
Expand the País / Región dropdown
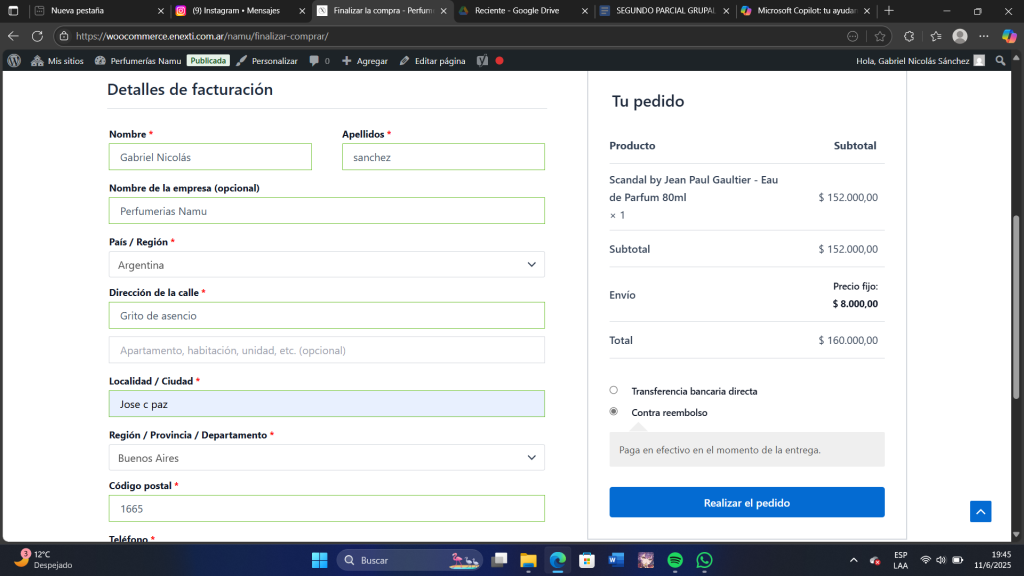click(327, 265)
